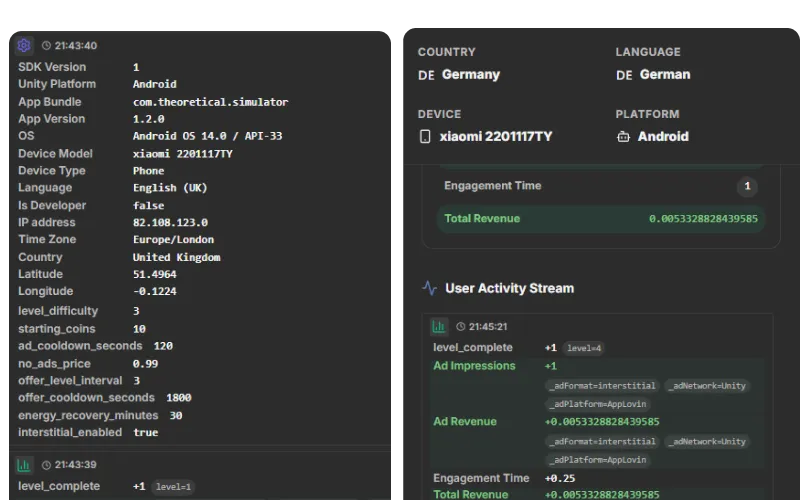Click the Unity Platform value Android

point(154,84)
